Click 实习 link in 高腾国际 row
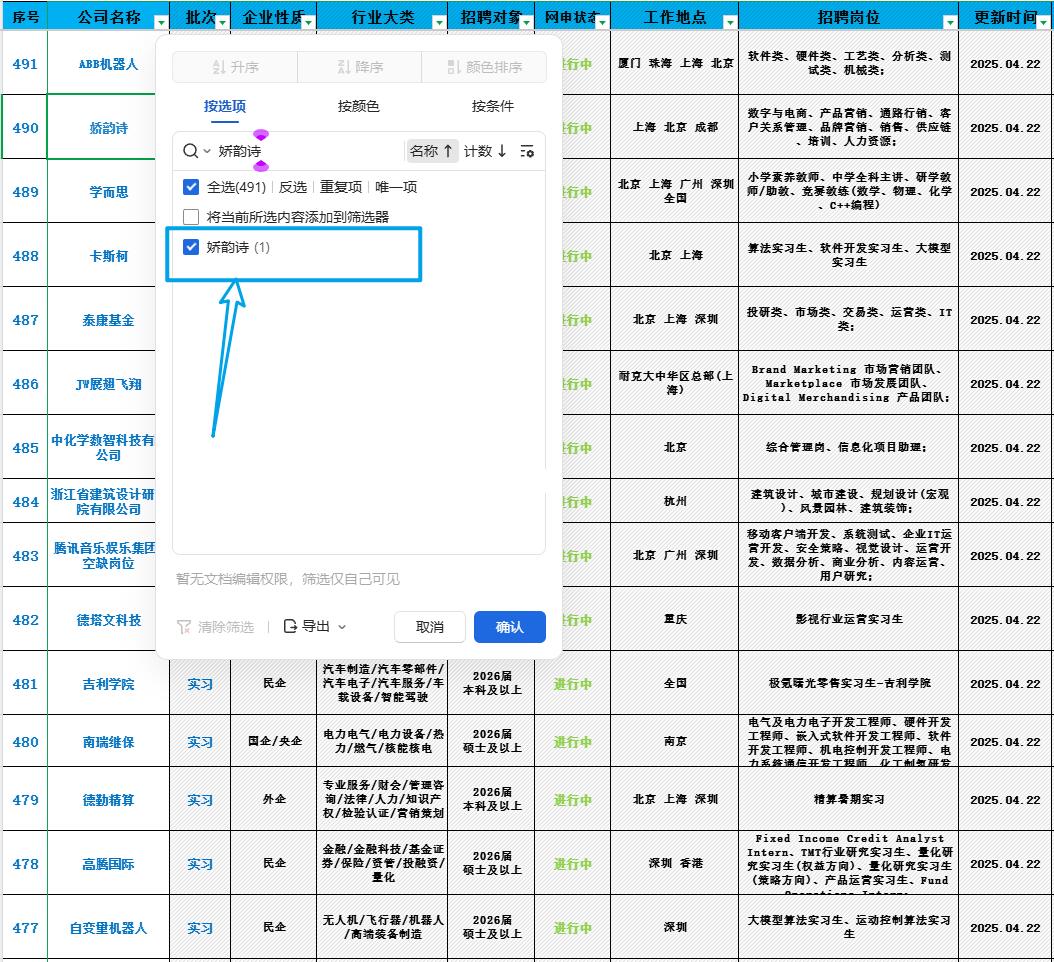Viewport: 1054px width, 962px height. [x=200, y=864]
